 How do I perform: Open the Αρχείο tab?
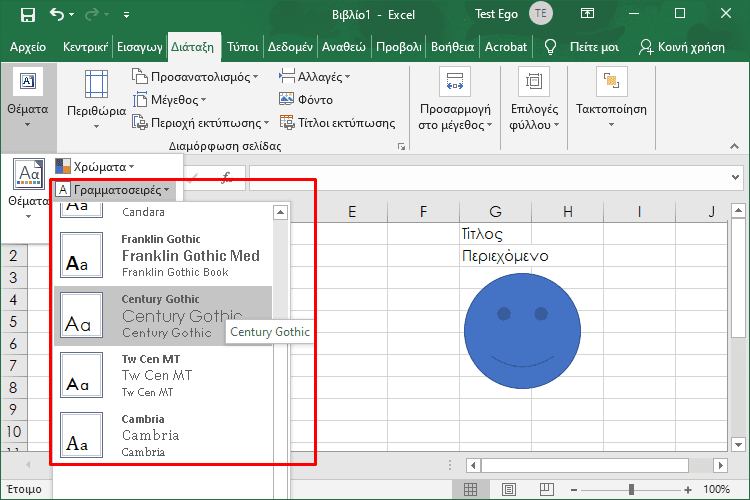click(28, 47)
